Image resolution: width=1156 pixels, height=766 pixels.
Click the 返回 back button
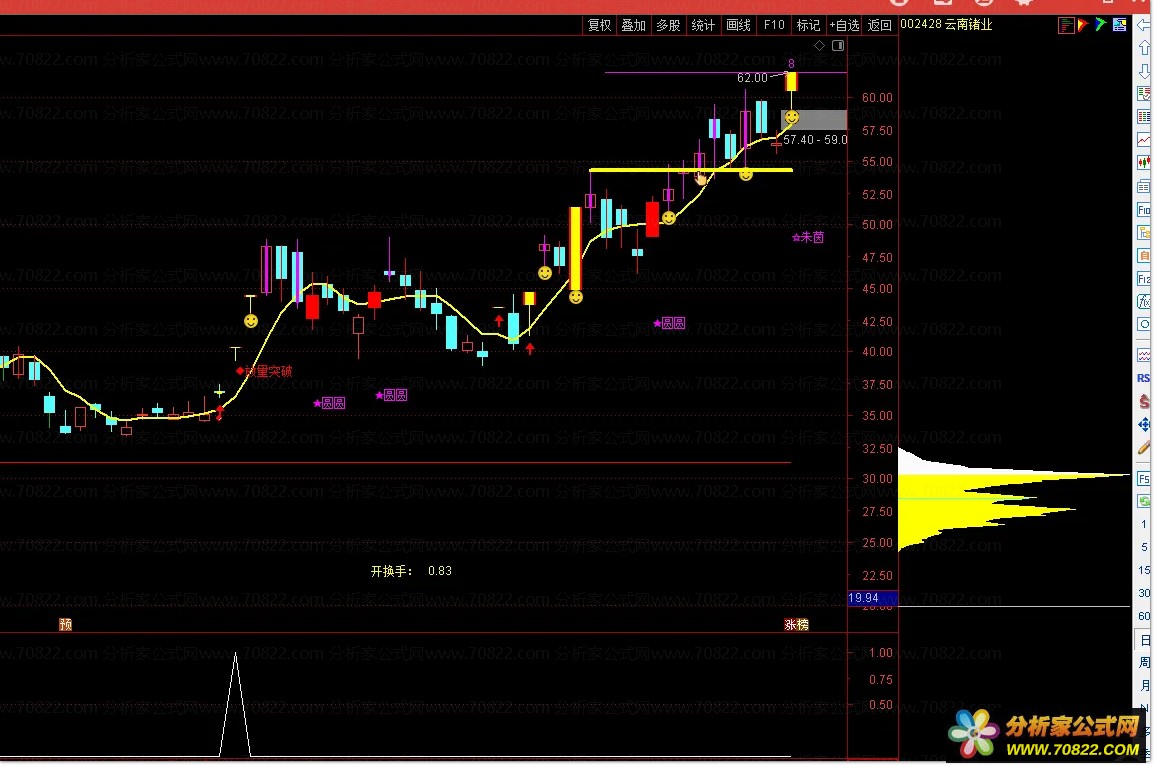tap(880, 25)
